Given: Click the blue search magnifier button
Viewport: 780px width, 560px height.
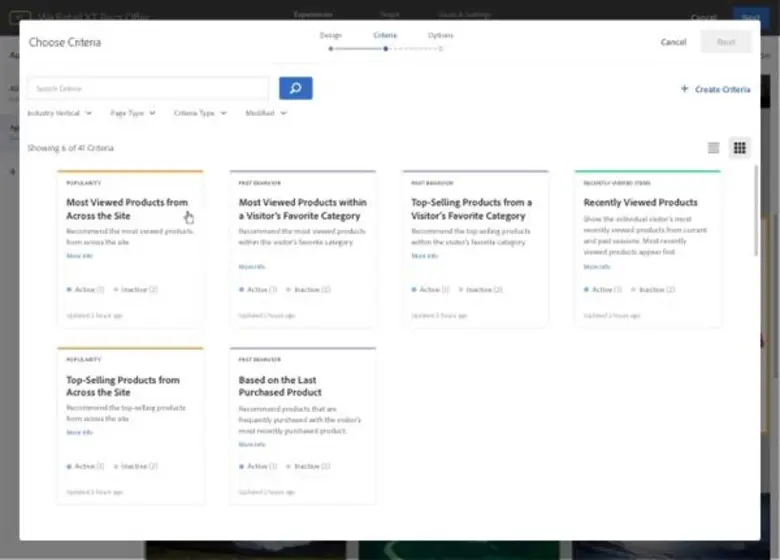Looking at the screenshot, I should tap(295, 88).
